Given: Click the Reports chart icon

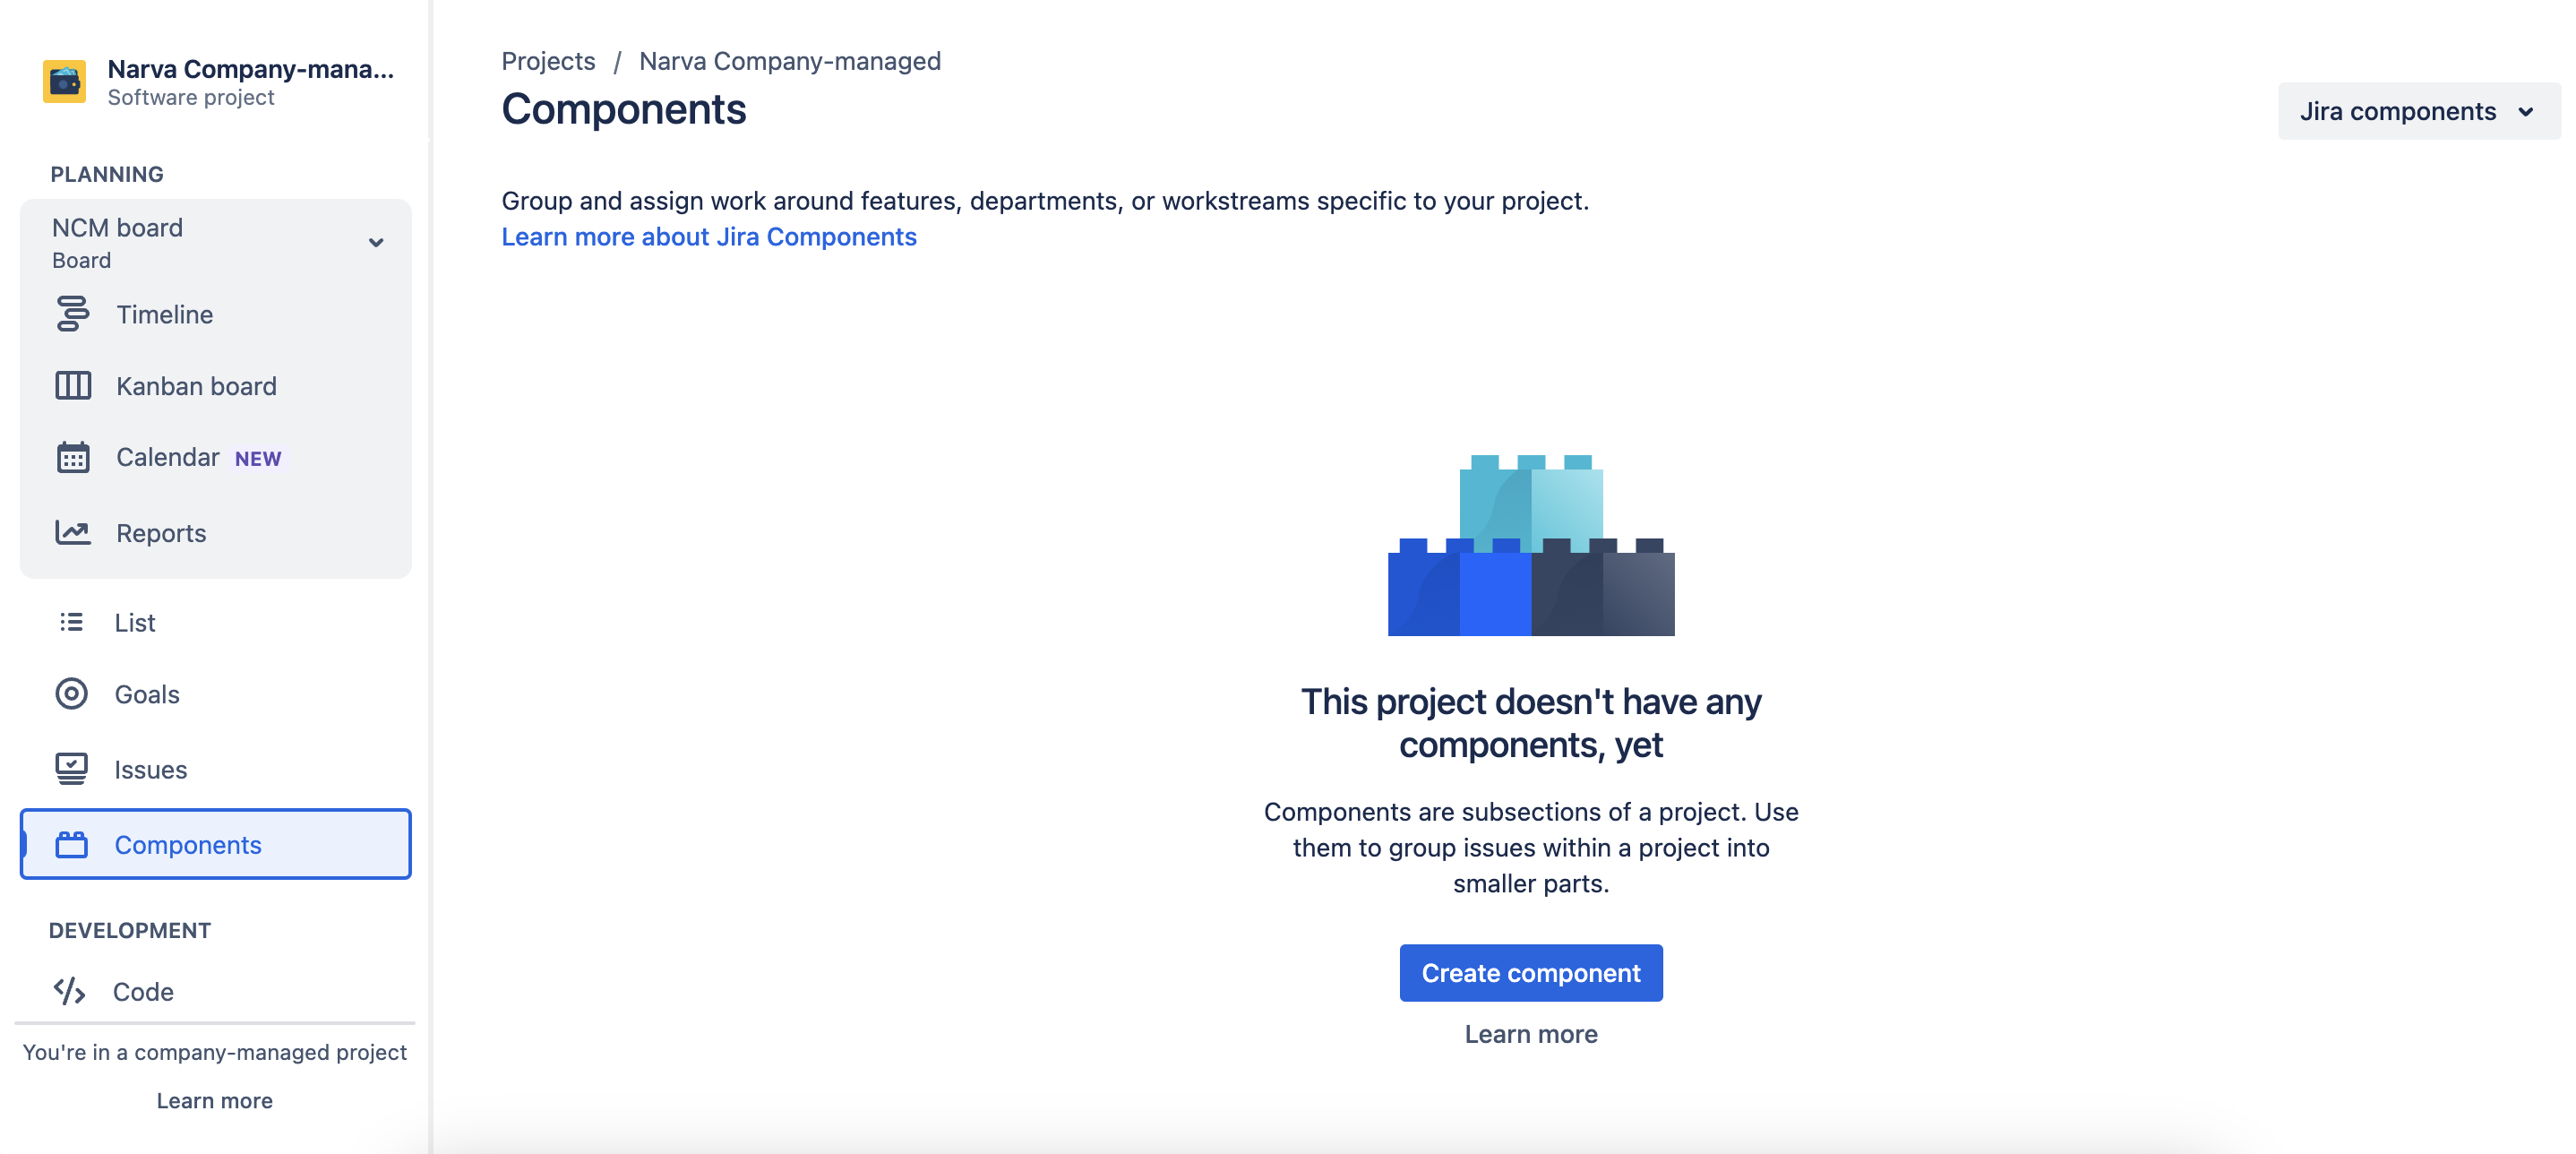Looking at the screenshot, I should tap(72, 533).
